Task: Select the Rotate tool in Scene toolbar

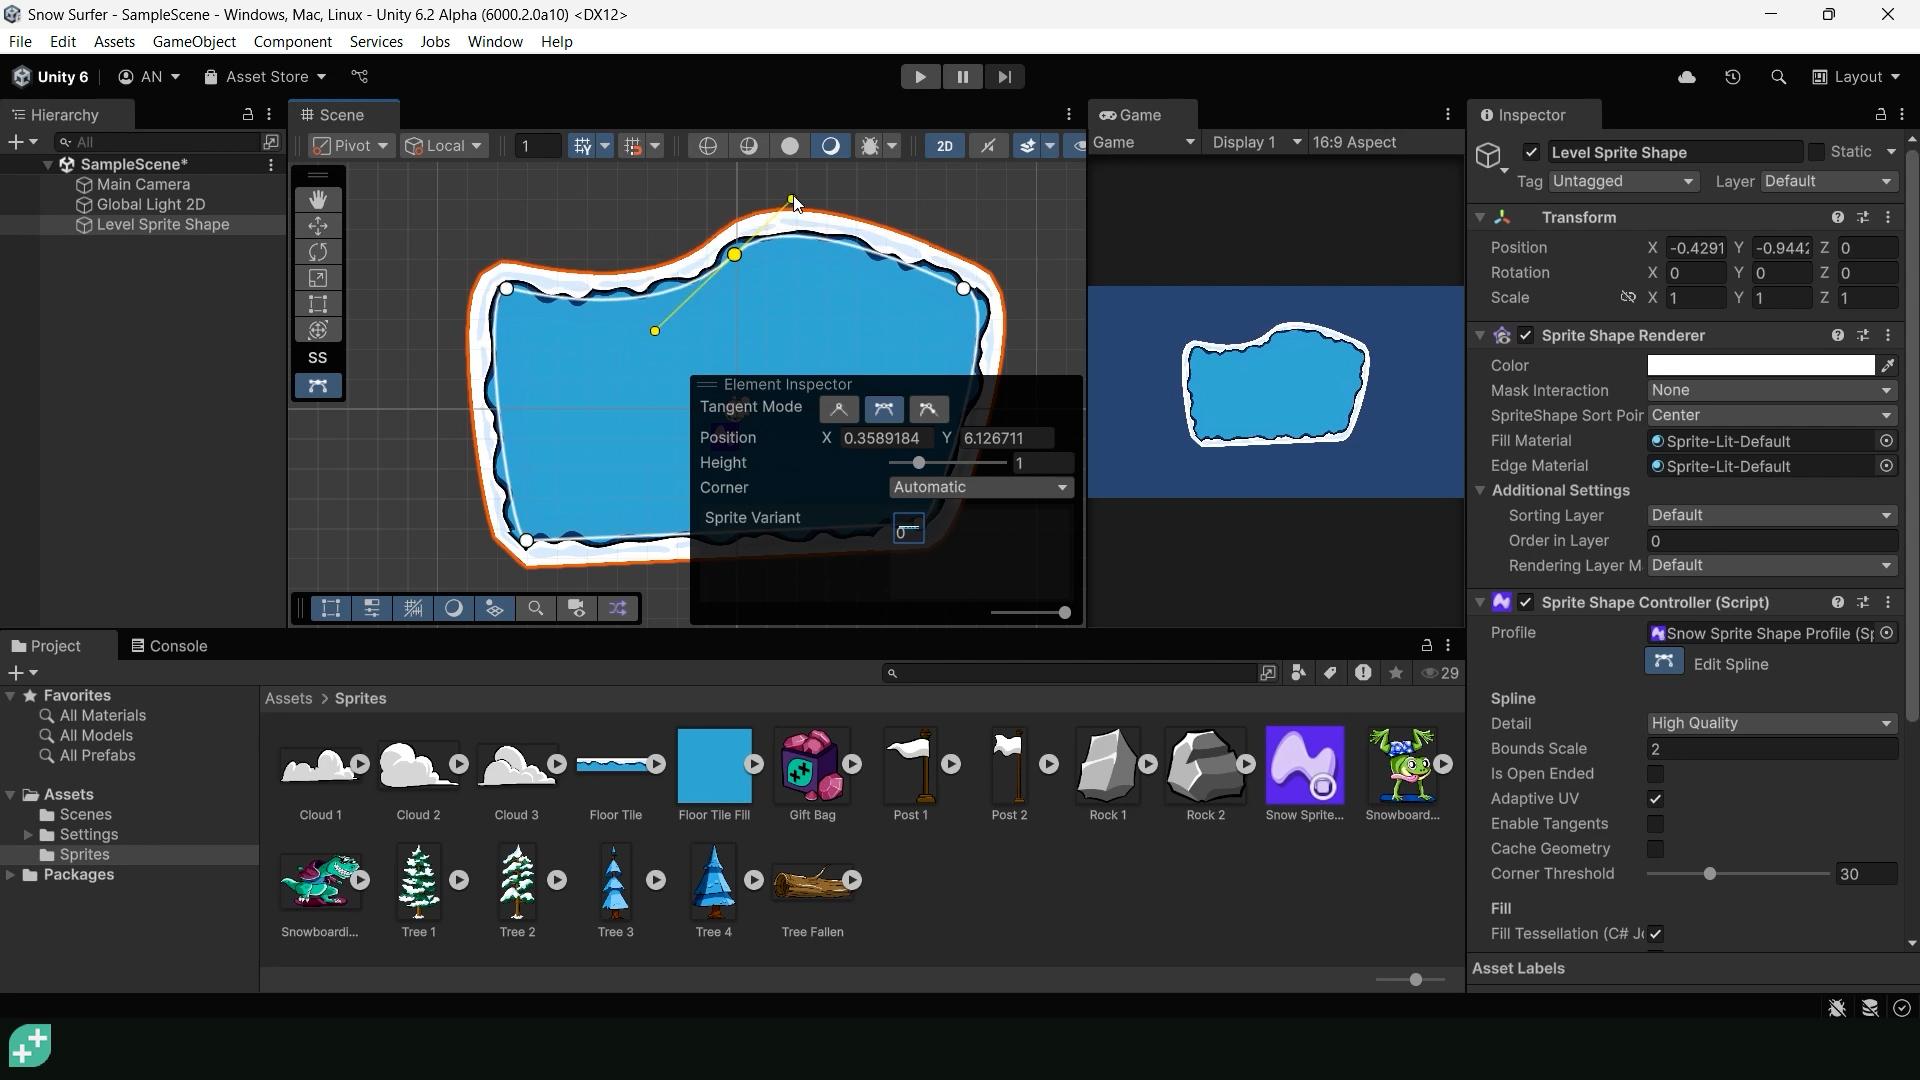Action: (x=318, y=252)
